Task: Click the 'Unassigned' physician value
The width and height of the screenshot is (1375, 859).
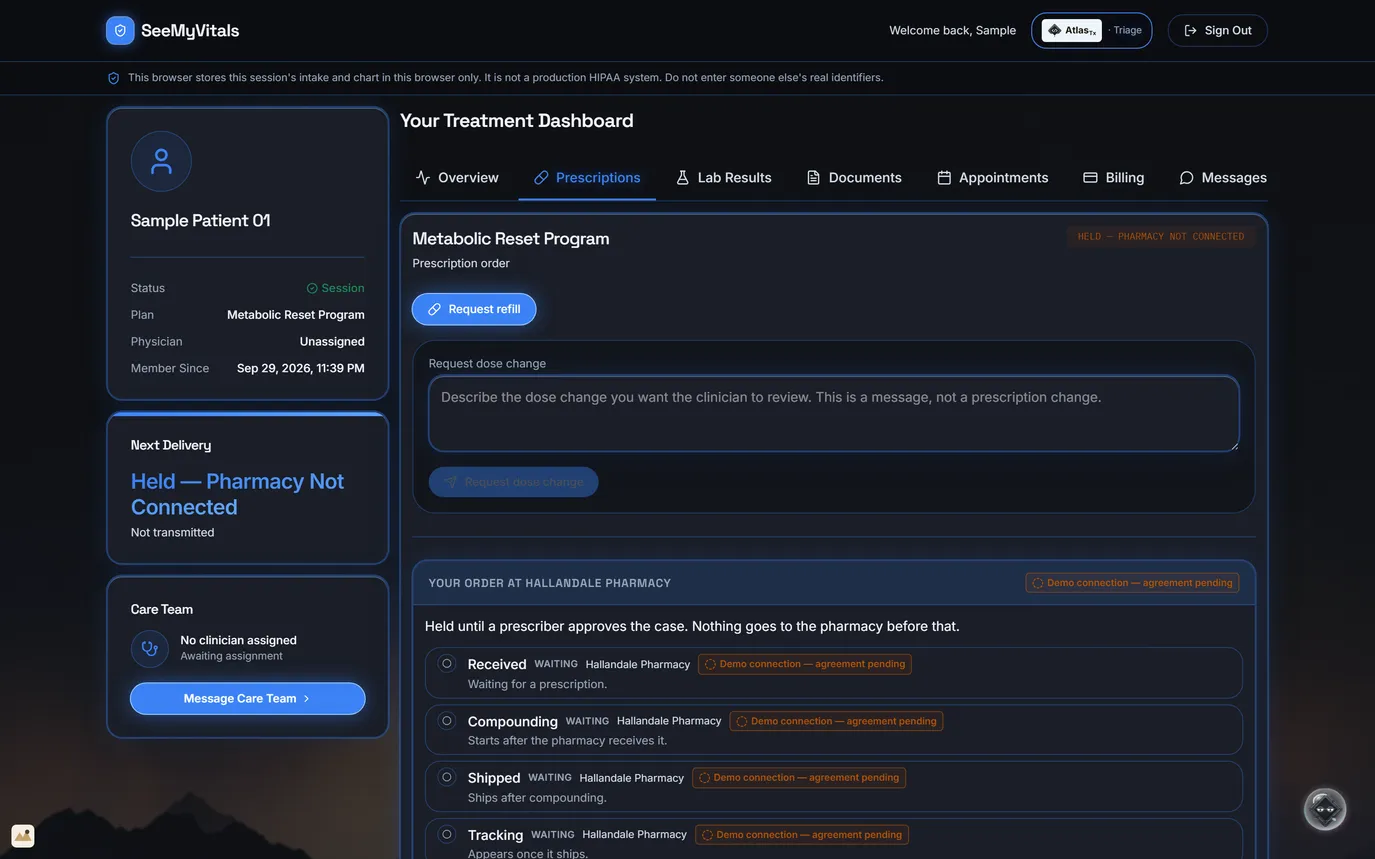Action: pyautogui.click(x=332, y=342)
